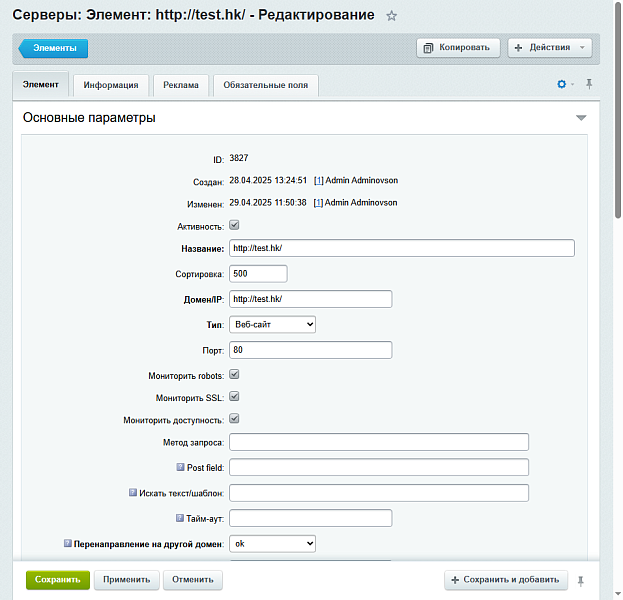Click into the Порт input field
Viewport: 623px width, 600px height.
click(310, 350)
